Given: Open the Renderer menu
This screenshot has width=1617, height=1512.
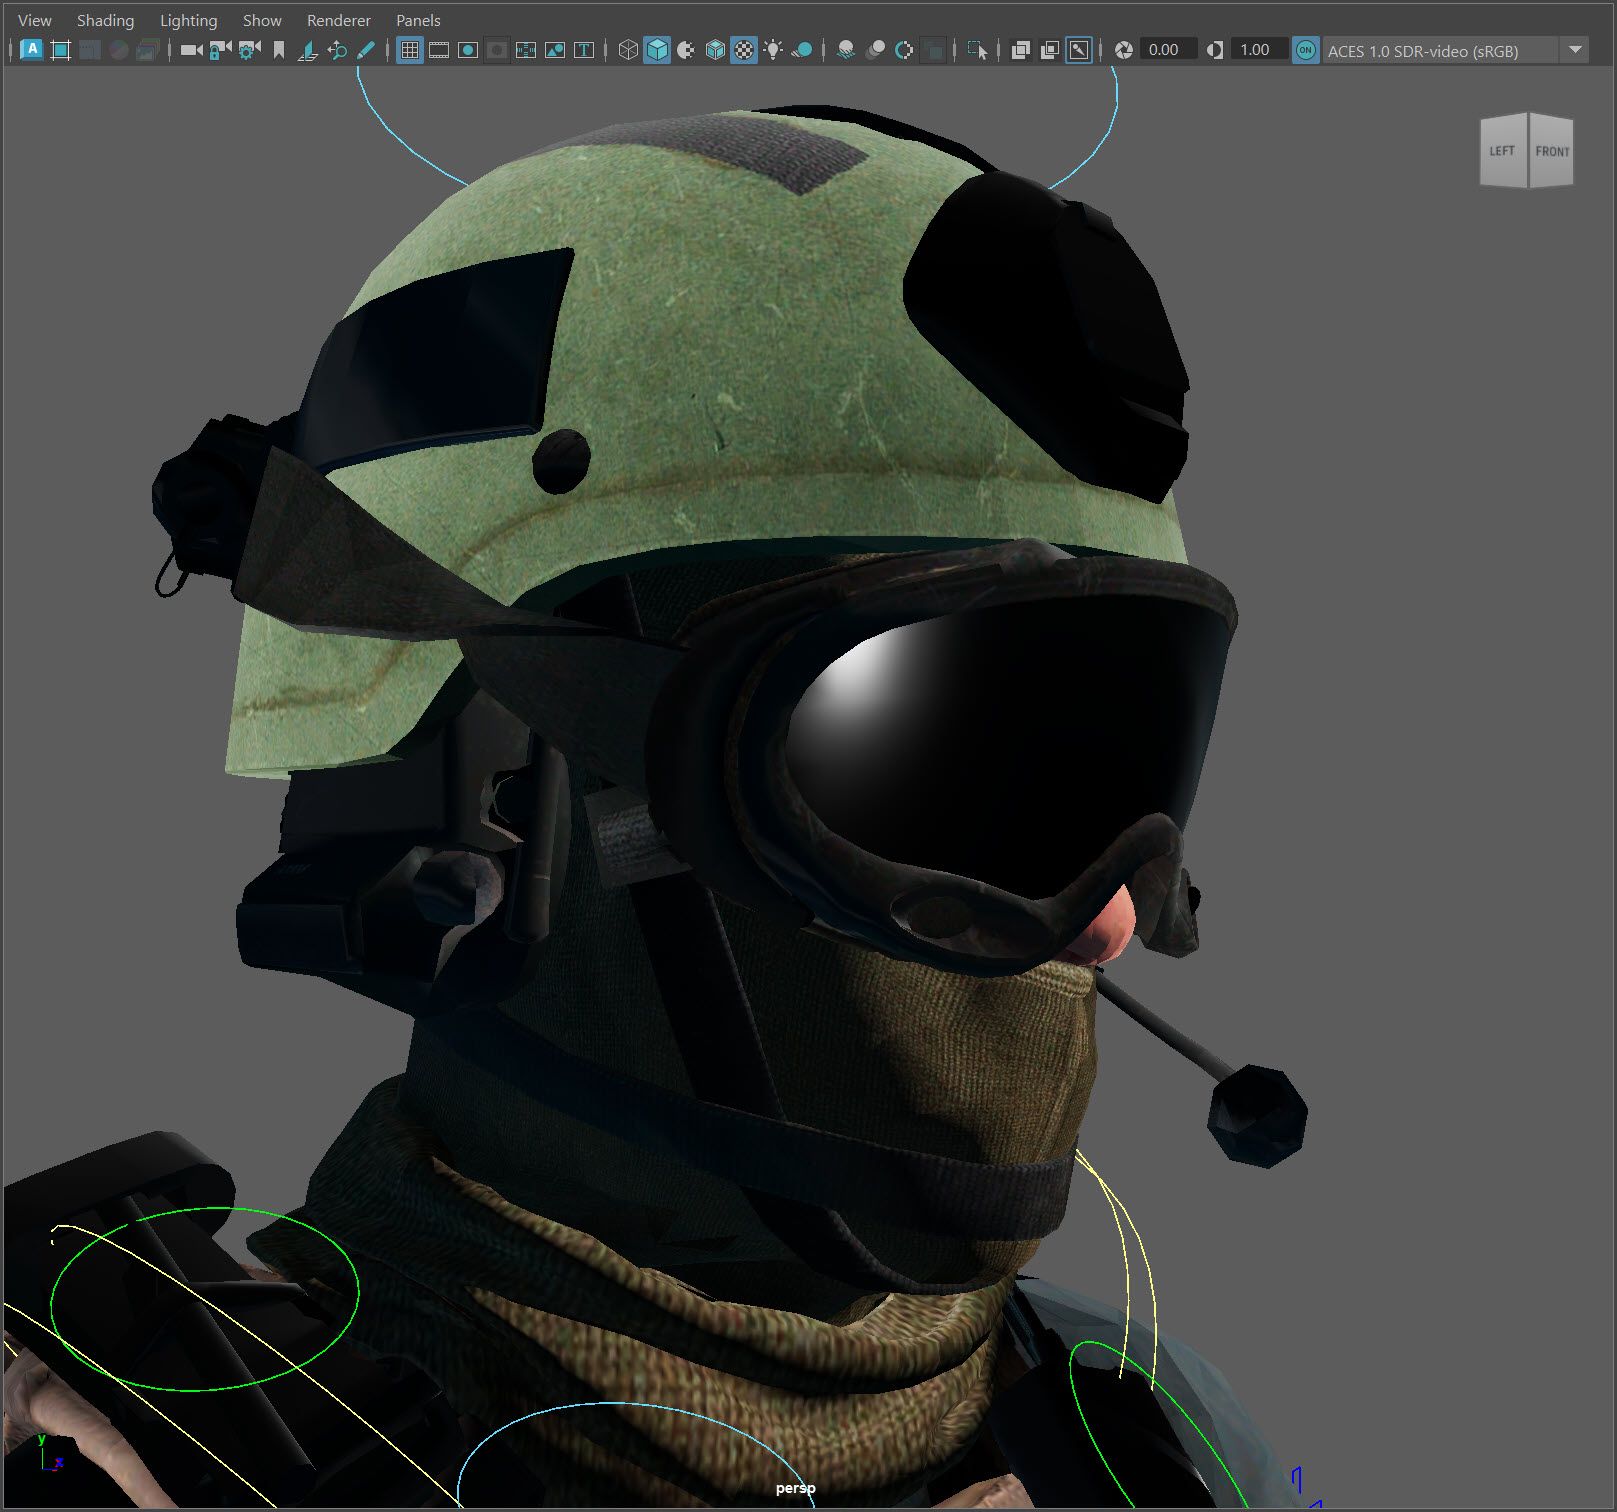Looking at the screenshot, I should pos(339,20).
